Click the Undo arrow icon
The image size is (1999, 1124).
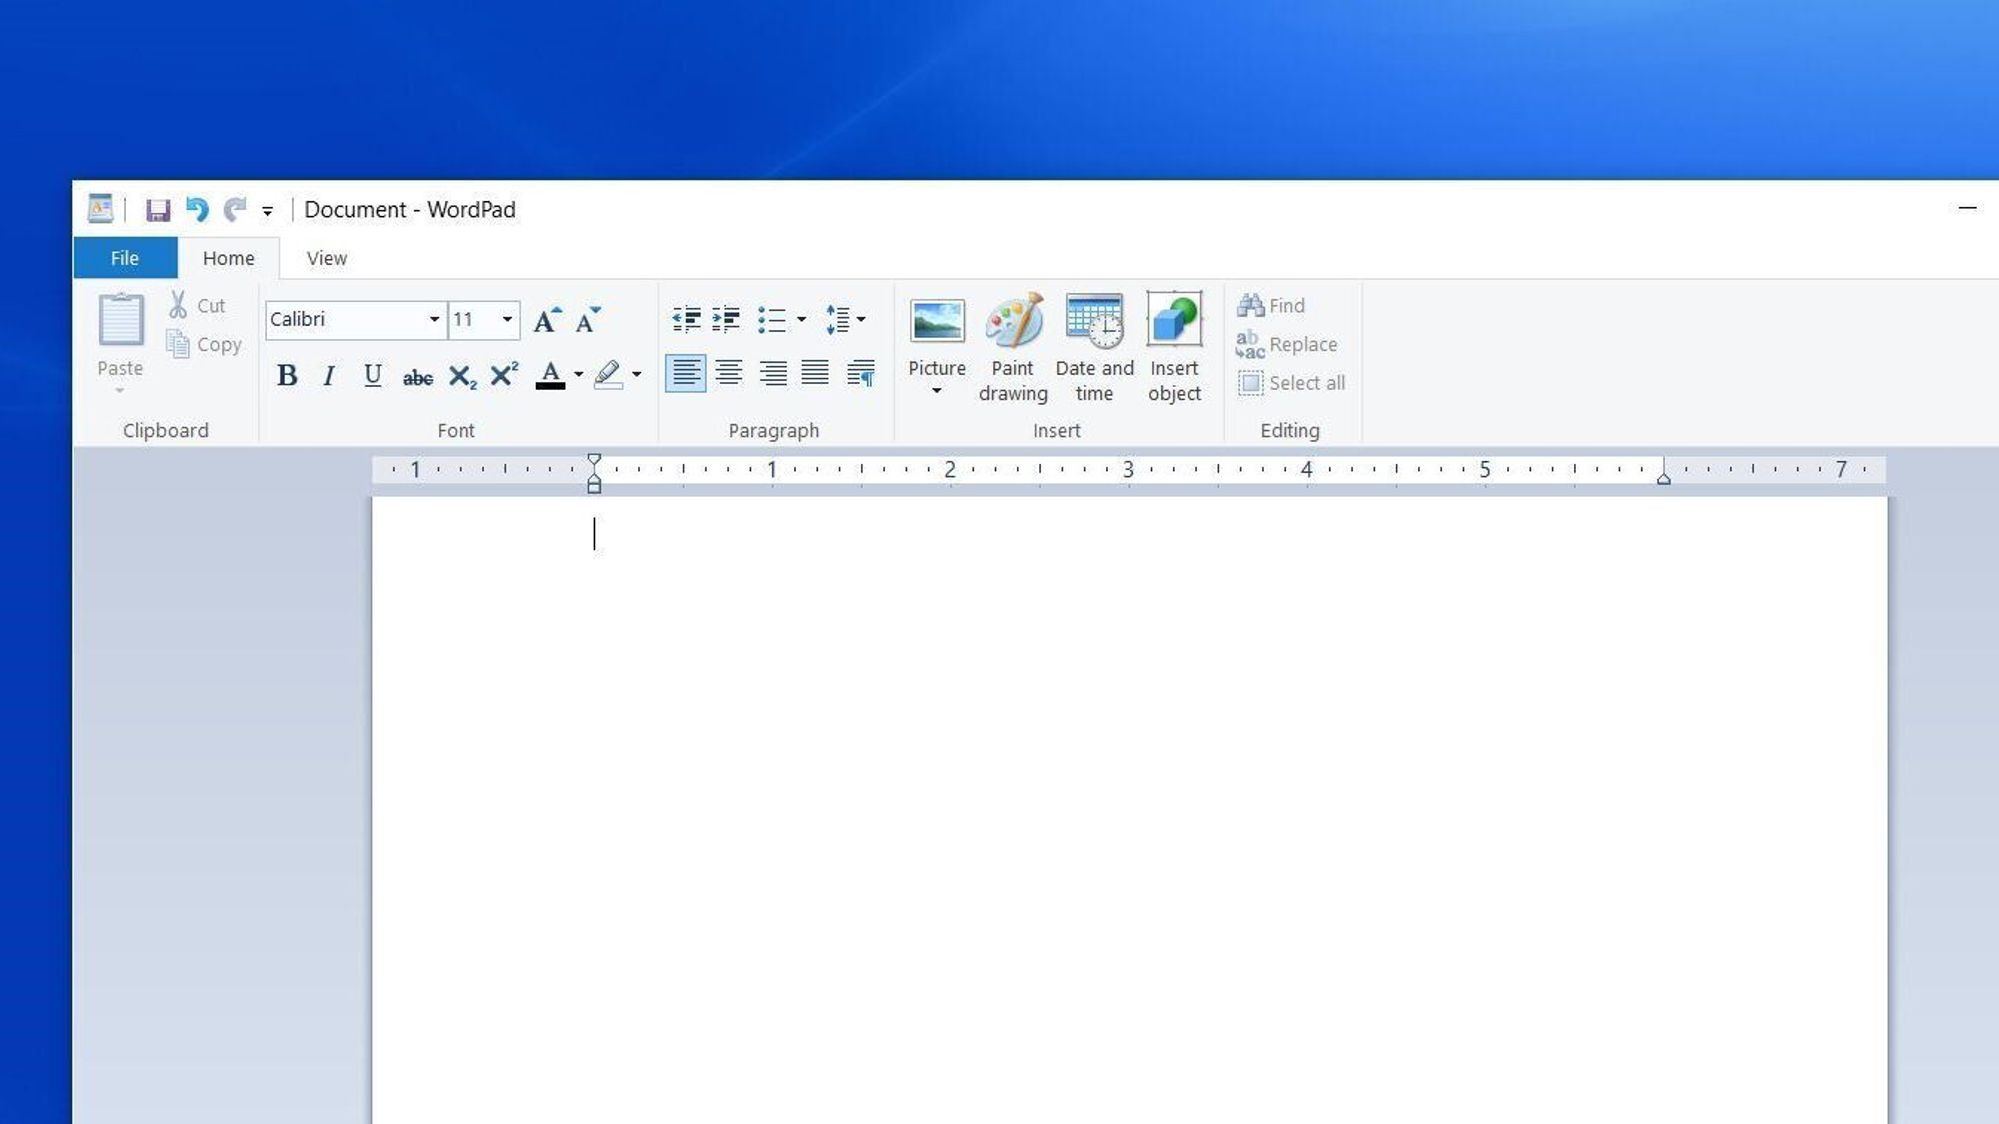(x=197, y=209)
